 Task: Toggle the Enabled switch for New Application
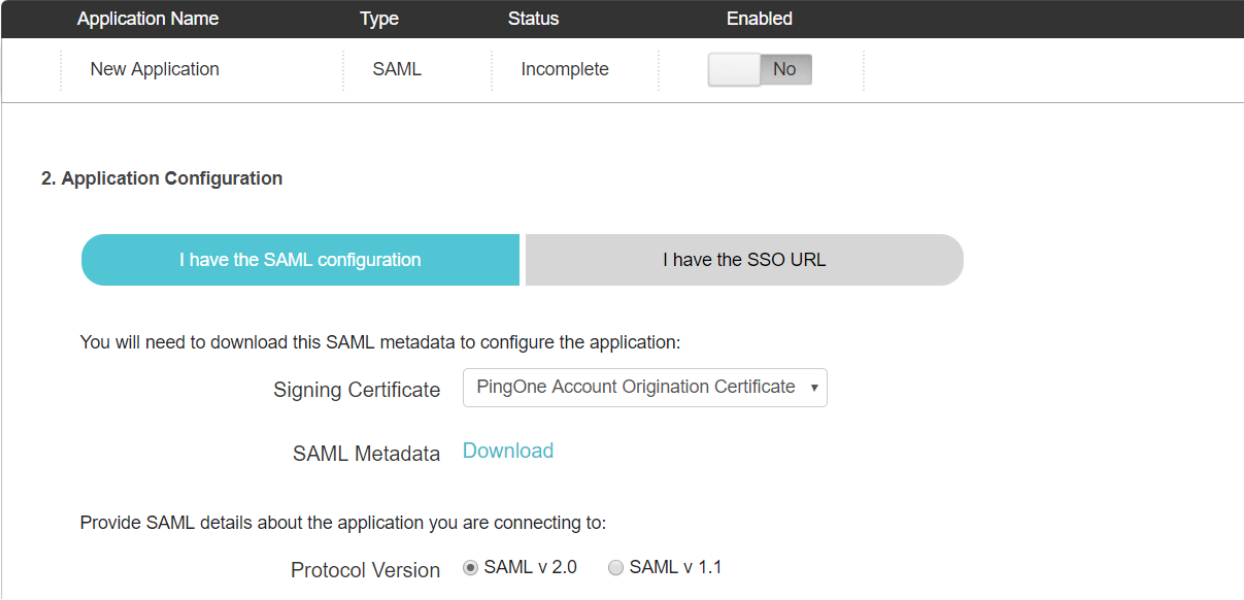click(758, 69)
